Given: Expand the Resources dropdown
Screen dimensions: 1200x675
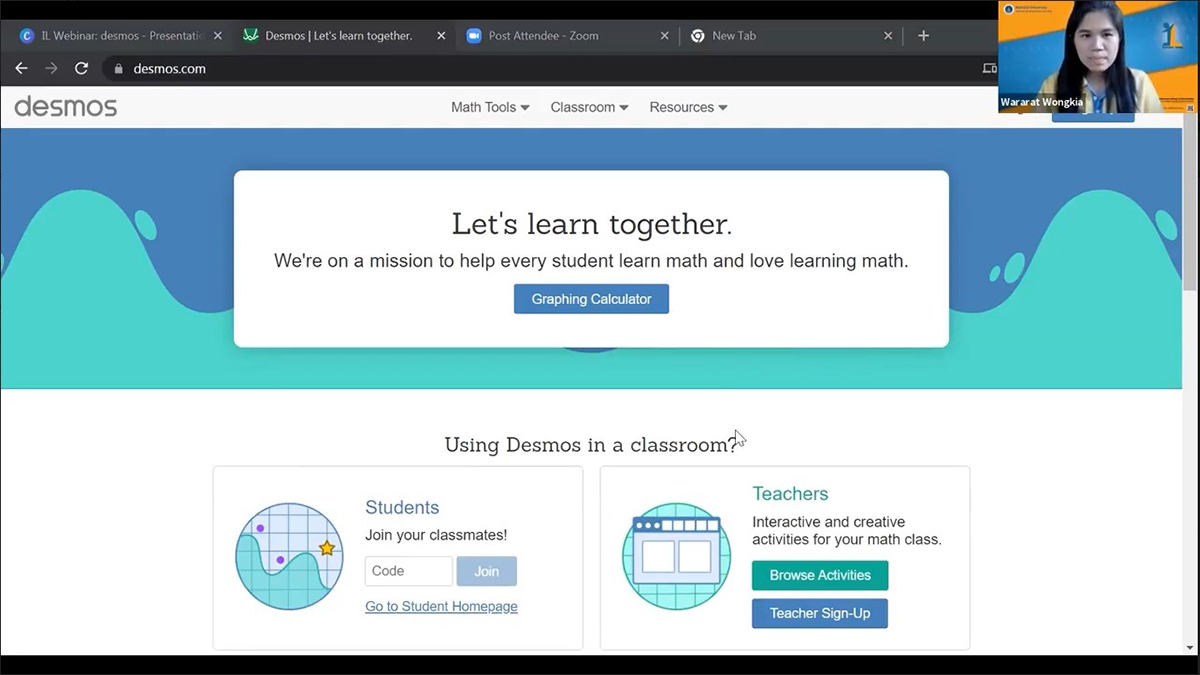Looking at the screenshot, I should tap(688, 107).
